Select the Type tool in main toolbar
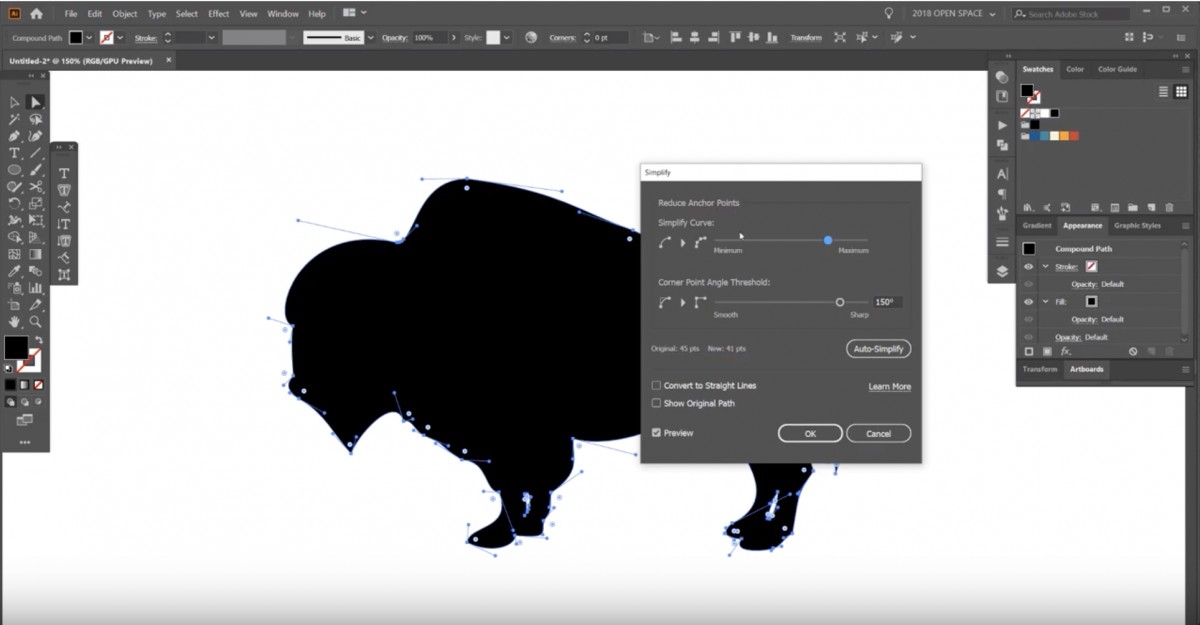This screenshot has height=625, width=1200. coord(15,153)
